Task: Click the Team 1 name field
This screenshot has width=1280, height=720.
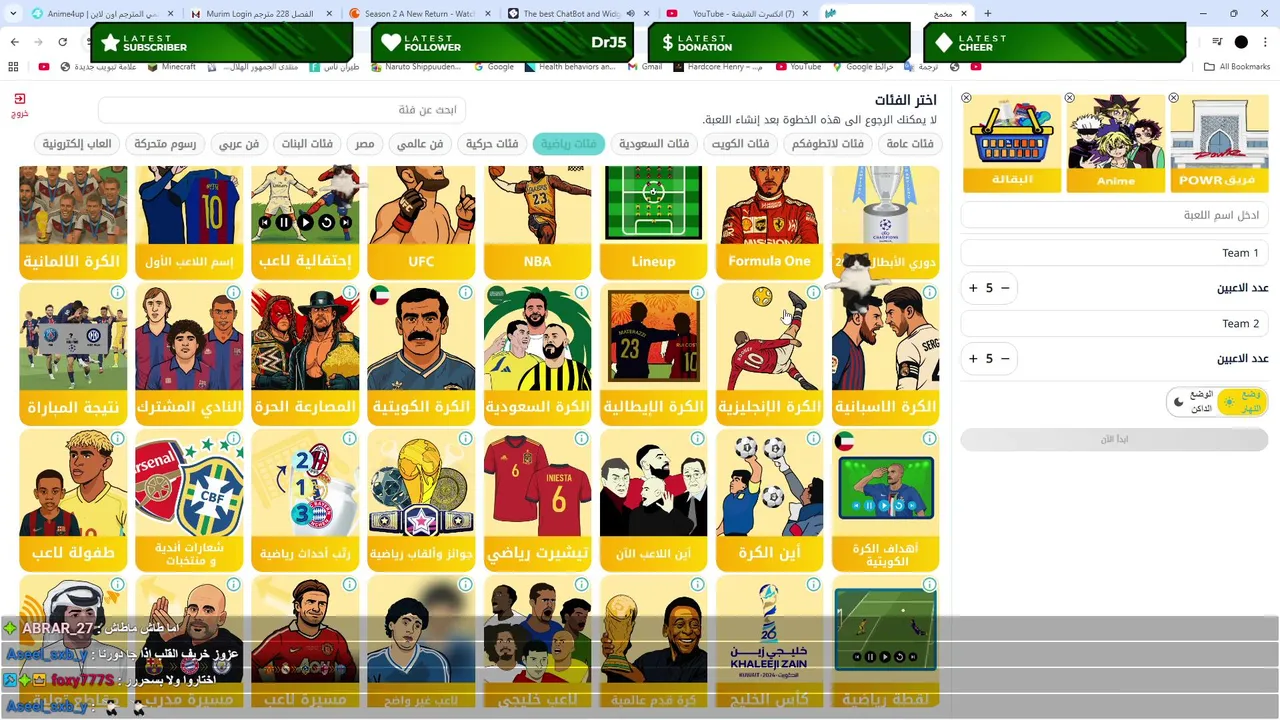Action: coord(1114,253)
